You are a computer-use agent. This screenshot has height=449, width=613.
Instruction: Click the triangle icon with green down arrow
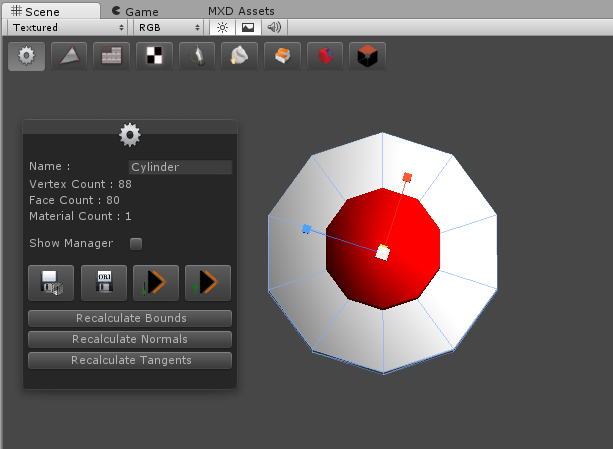pos(156,283)
